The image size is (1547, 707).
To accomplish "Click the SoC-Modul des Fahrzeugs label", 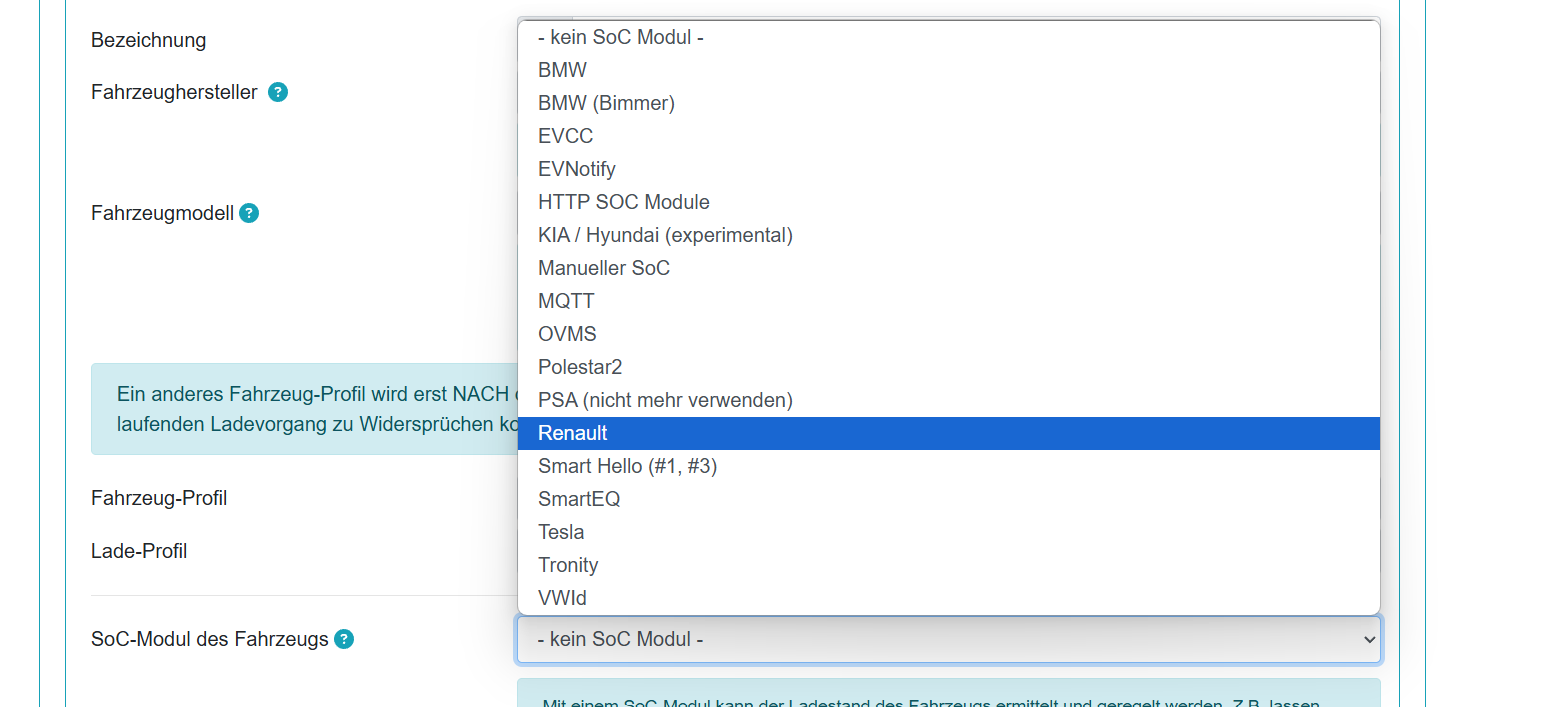I will (210, 639).
